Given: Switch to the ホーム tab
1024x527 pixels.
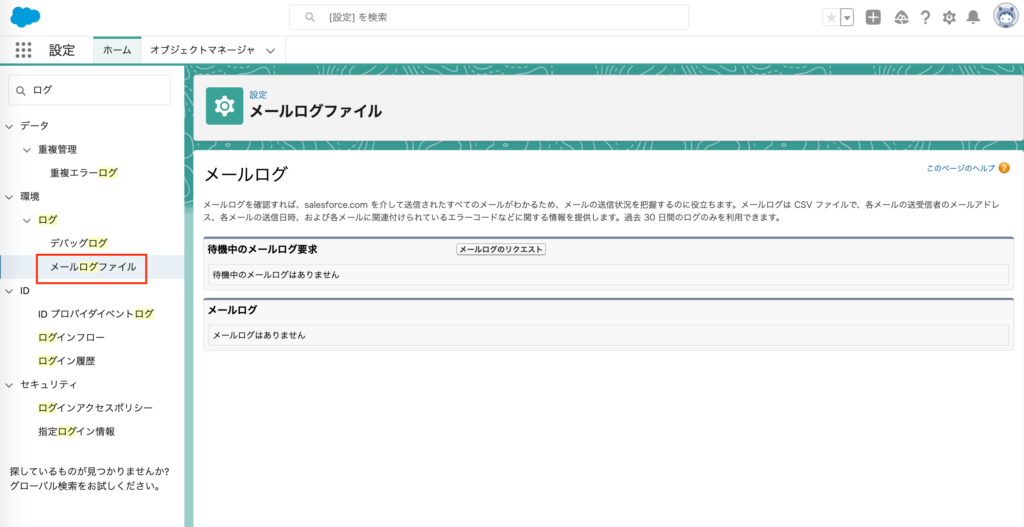Looking at the screenshot, I should point(117,50).
